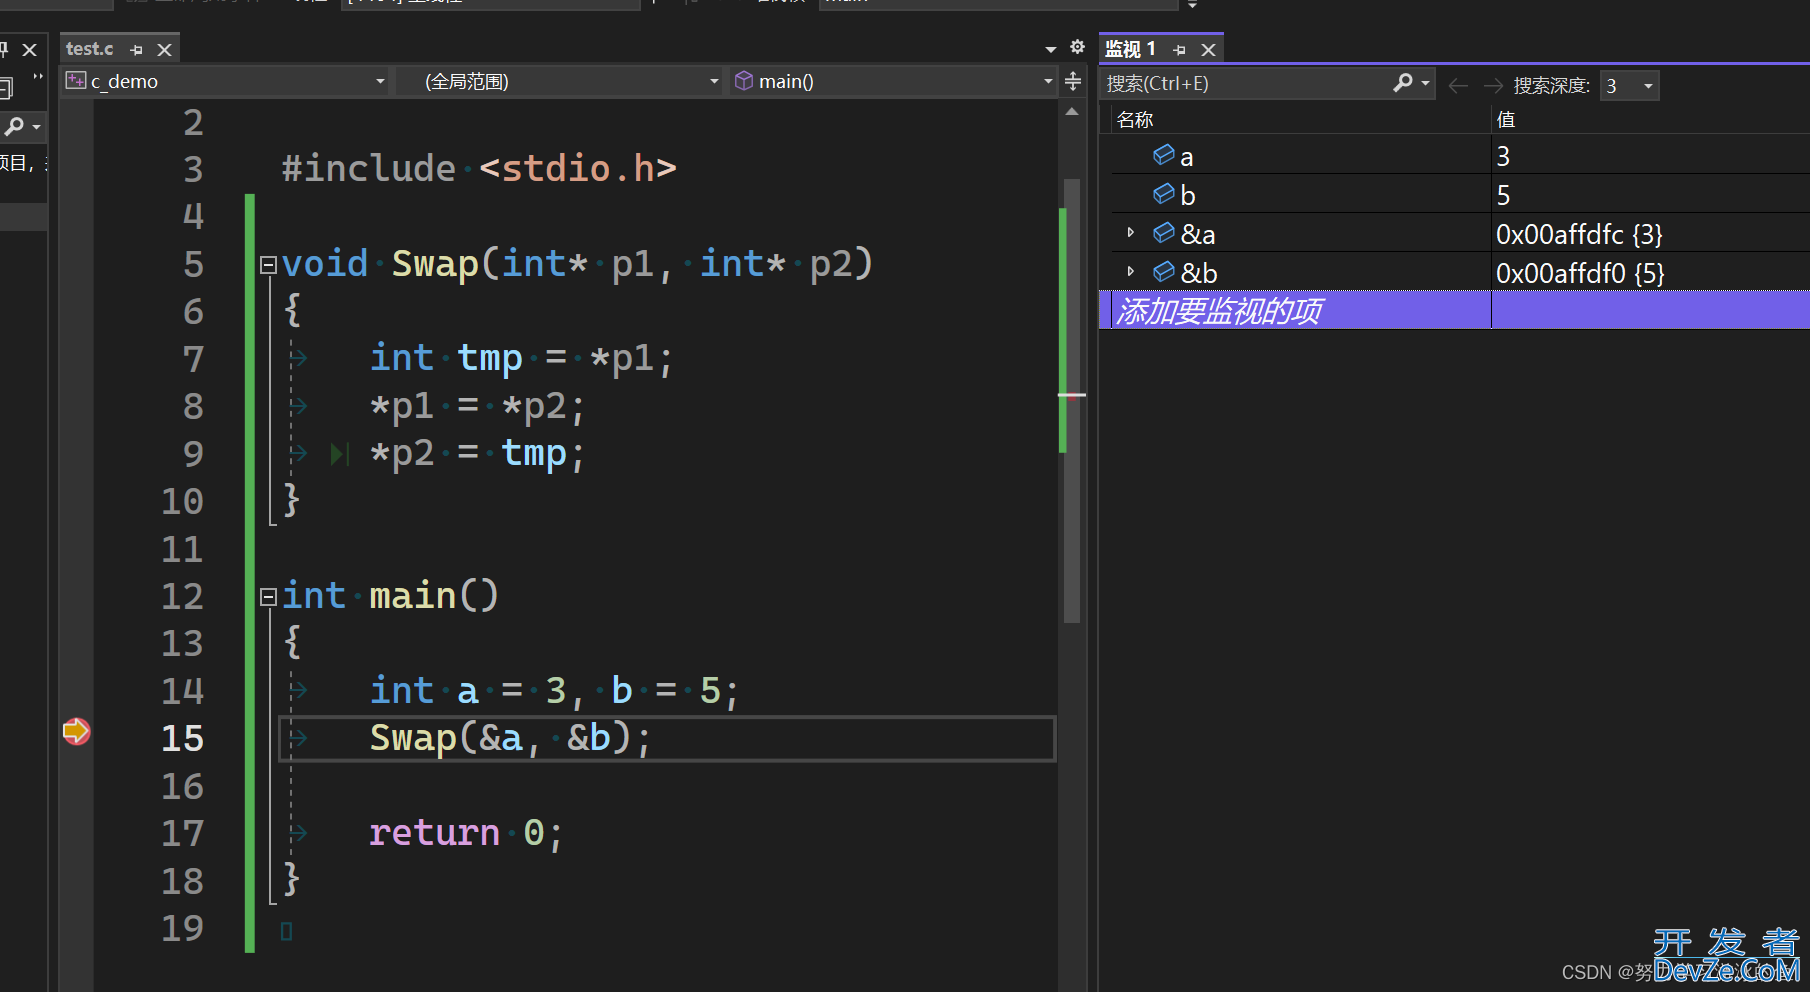The image size is (1810, 992).
Task: Click the line number 12
Action: pyautogui.click(x=182, y=597)
